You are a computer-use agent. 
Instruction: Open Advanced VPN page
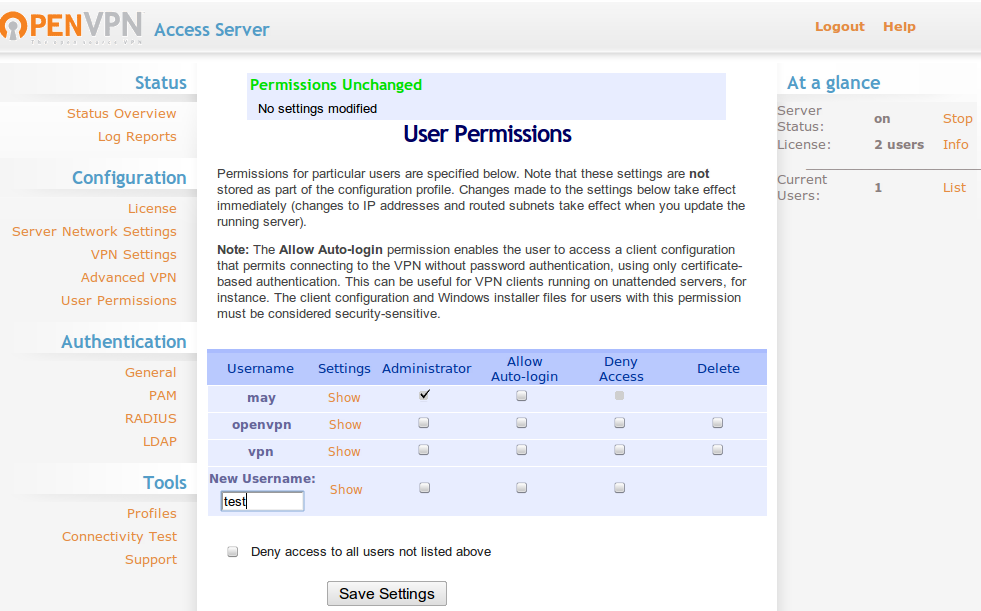[x=128, y=278]
